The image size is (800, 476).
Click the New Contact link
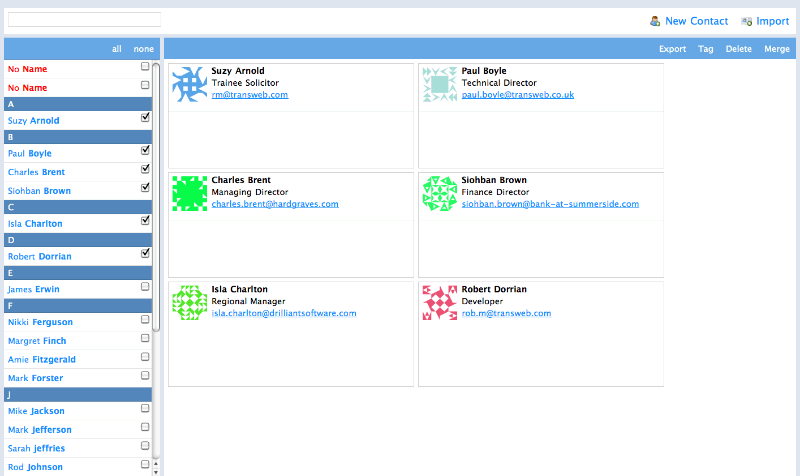(696, 21)
